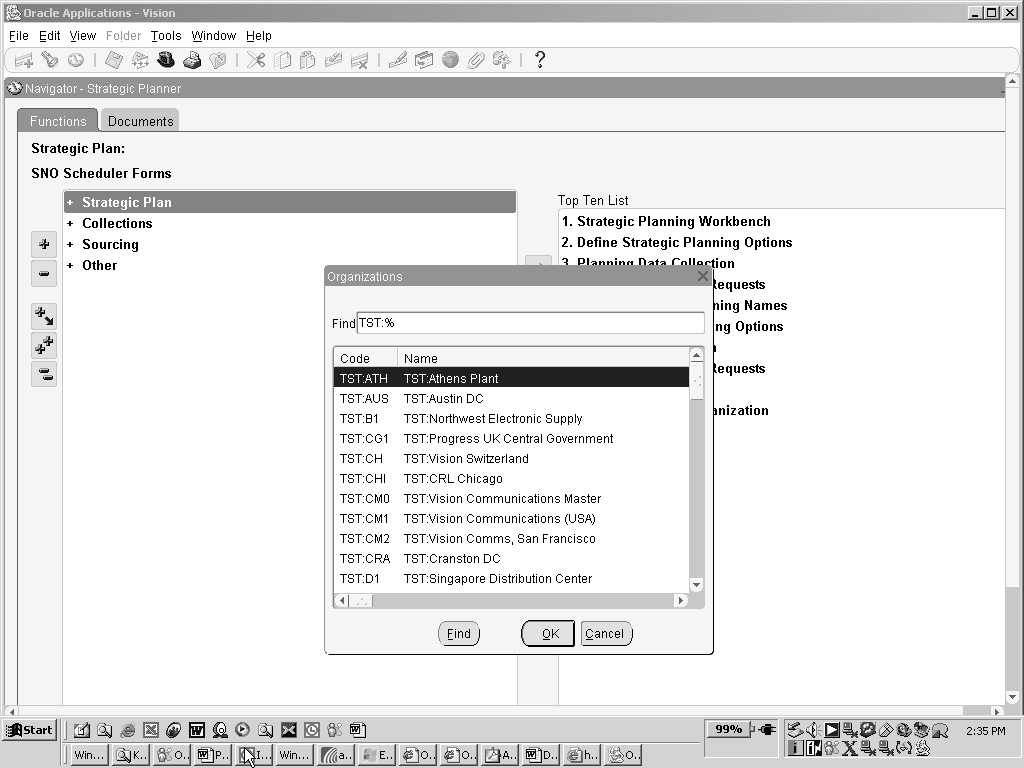1024x768 pixels.
Task: Click the Collapse All navigator button
Action: pyautogui.click(x=44, y=374)
